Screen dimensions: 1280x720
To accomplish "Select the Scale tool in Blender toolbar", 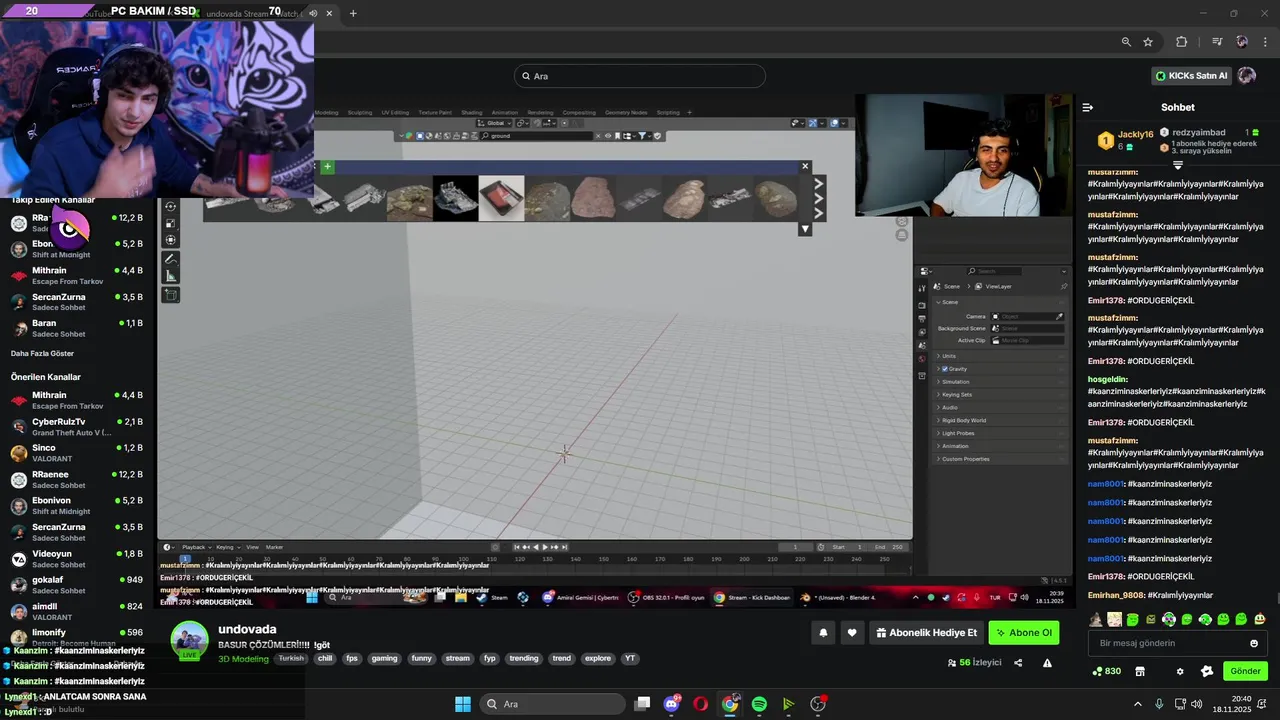I will coord(170,223).
